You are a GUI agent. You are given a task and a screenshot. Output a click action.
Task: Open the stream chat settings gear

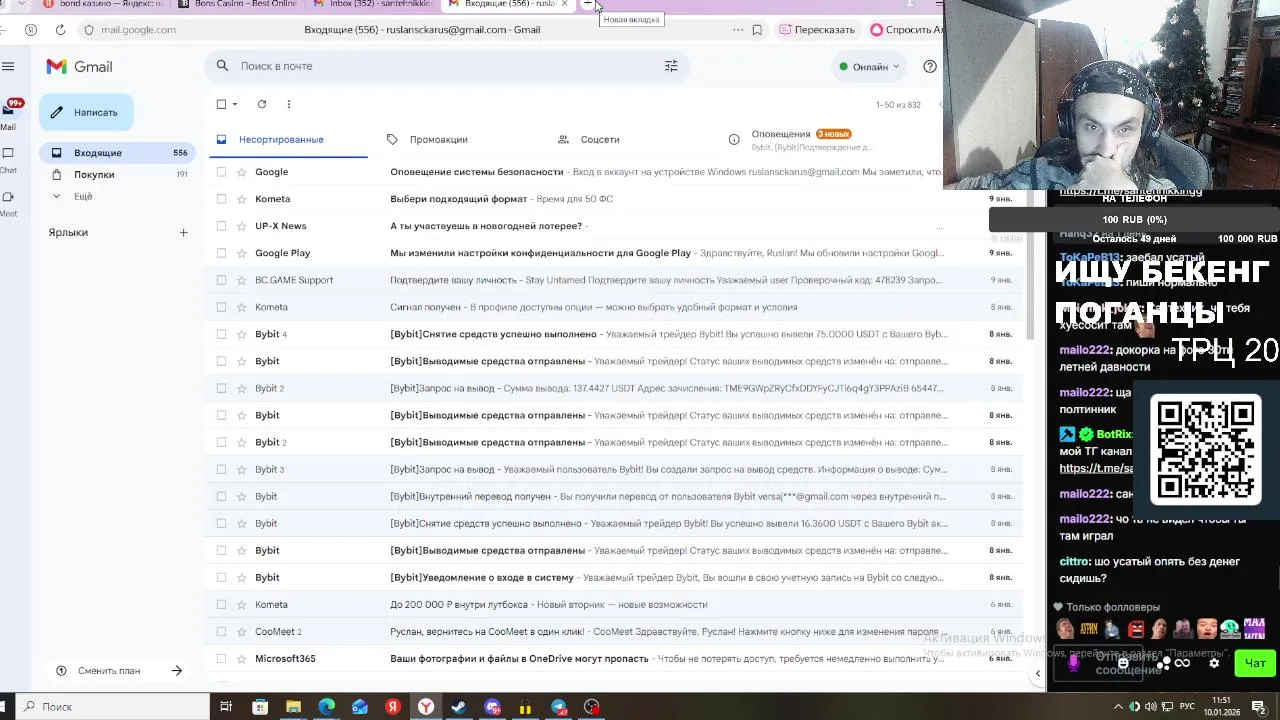1214,663
